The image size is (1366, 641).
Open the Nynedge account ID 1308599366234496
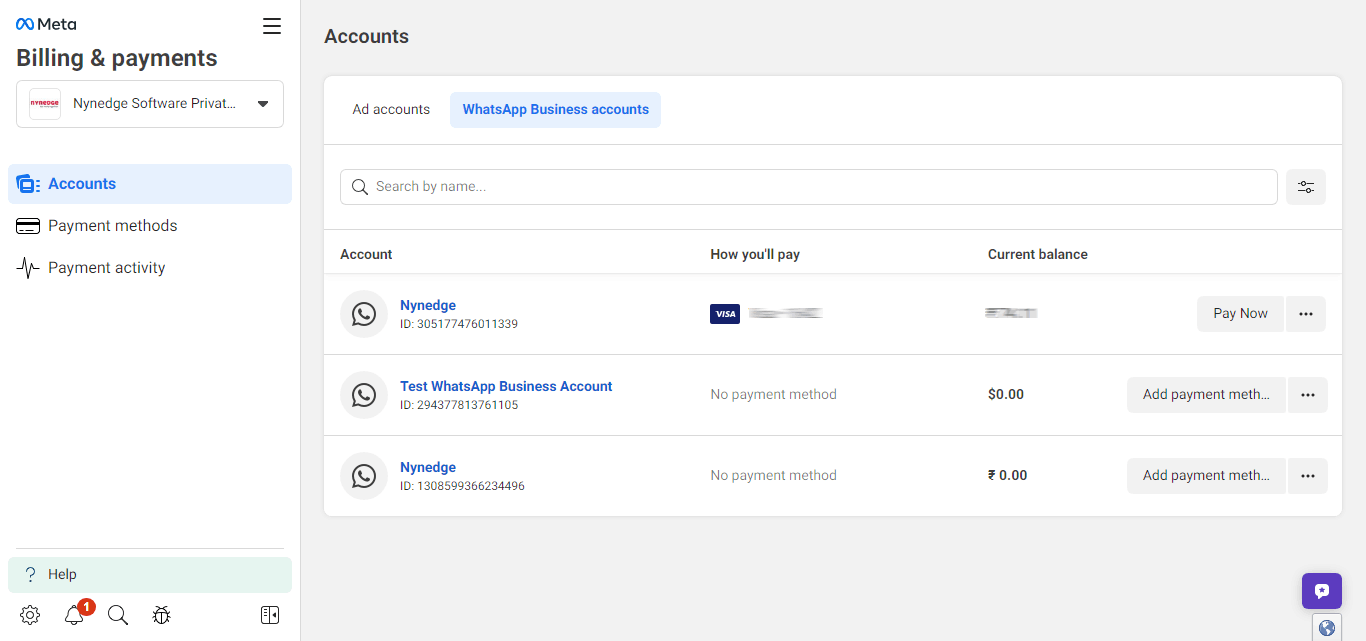click(x=428, y=467)
